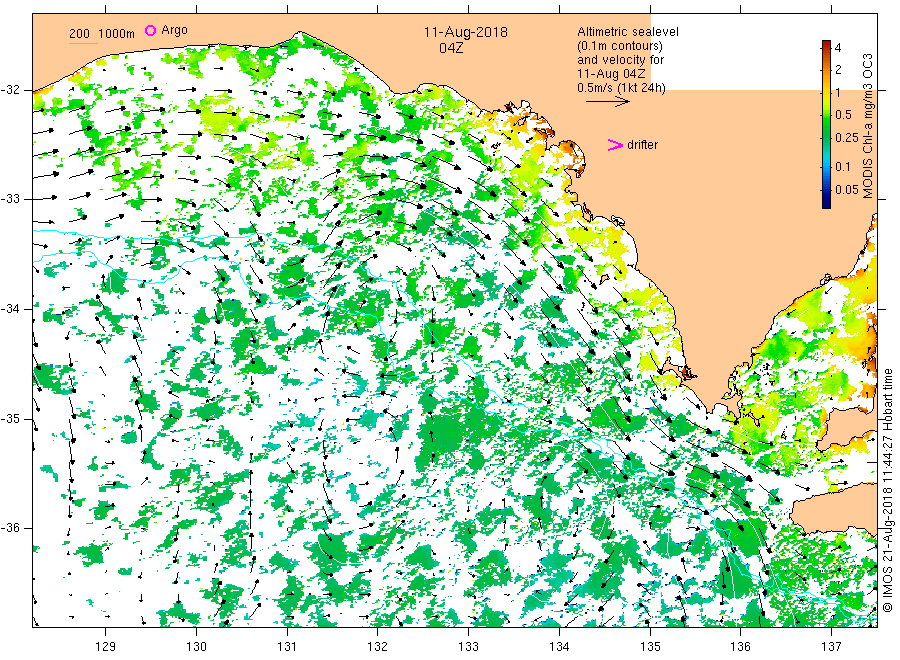This screenshot has width=900, height=660.
Task: Click the '(0.1m contours)' caption line
Action: (619, 46)
